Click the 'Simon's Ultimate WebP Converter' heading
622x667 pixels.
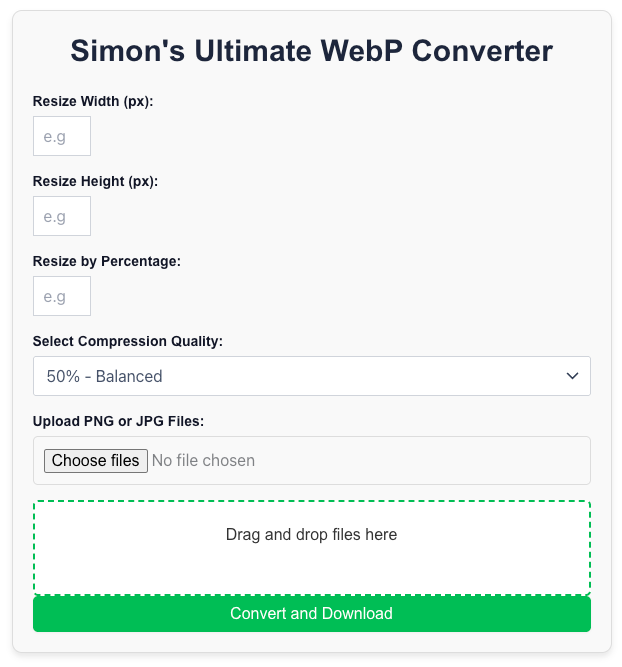(x=311, y=51)
